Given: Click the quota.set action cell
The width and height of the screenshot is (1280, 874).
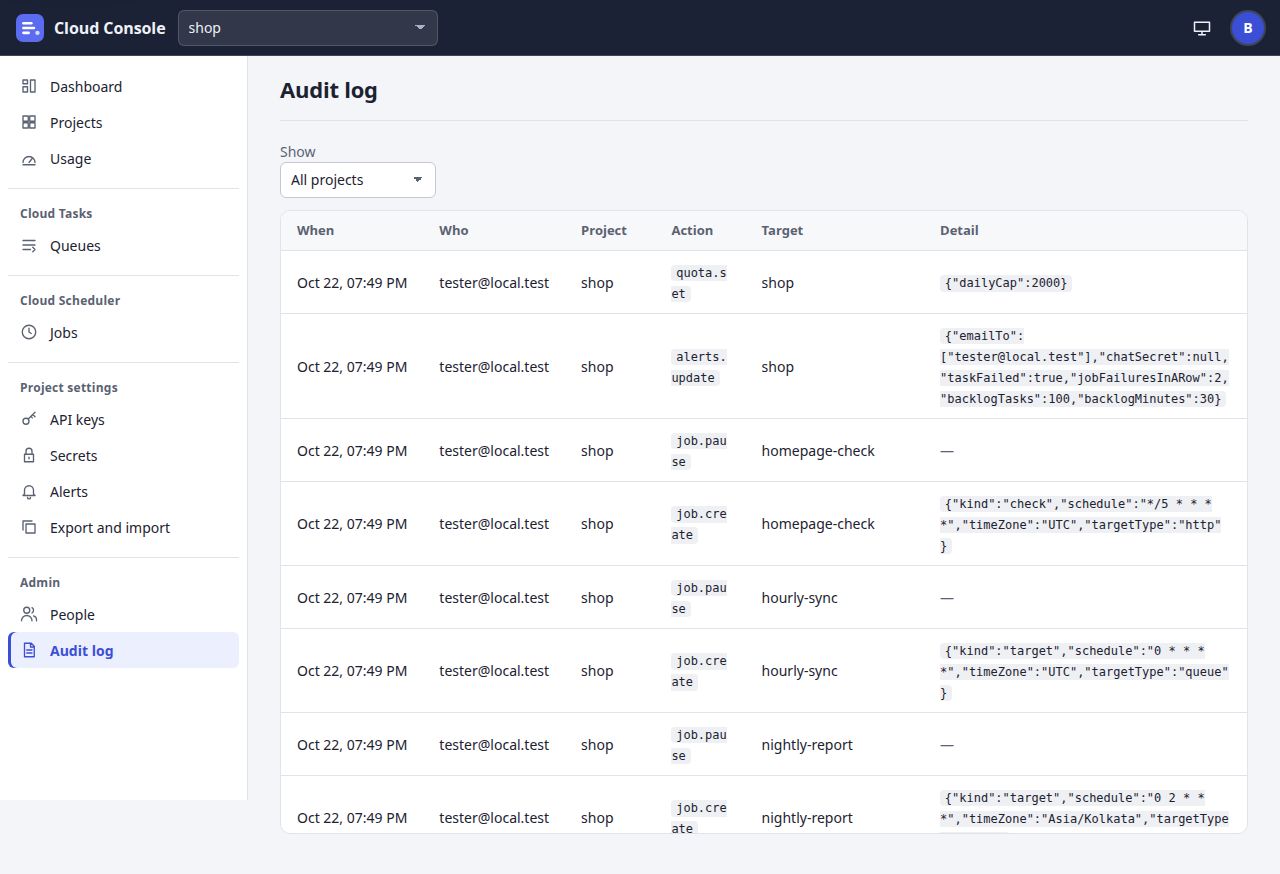Looking at the screenshot, I should click(699, 283).
